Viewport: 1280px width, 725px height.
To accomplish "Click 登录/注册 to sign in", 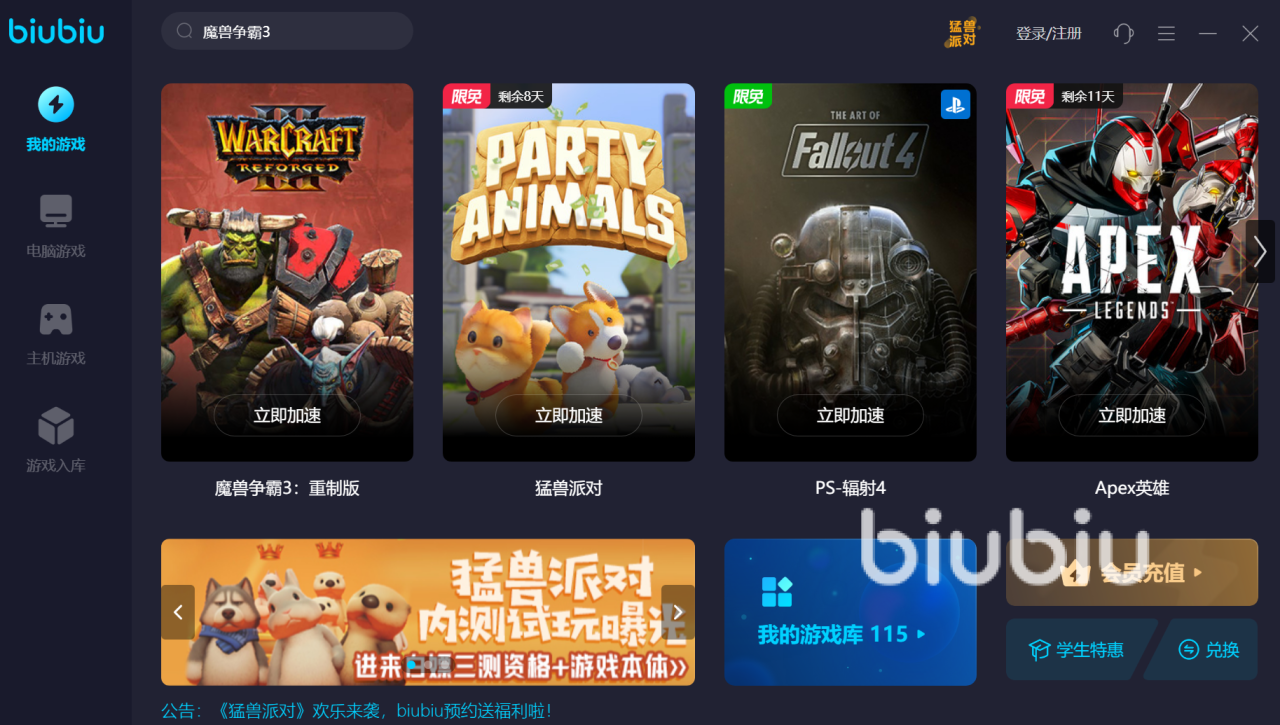I will [x=1049, y=33].
